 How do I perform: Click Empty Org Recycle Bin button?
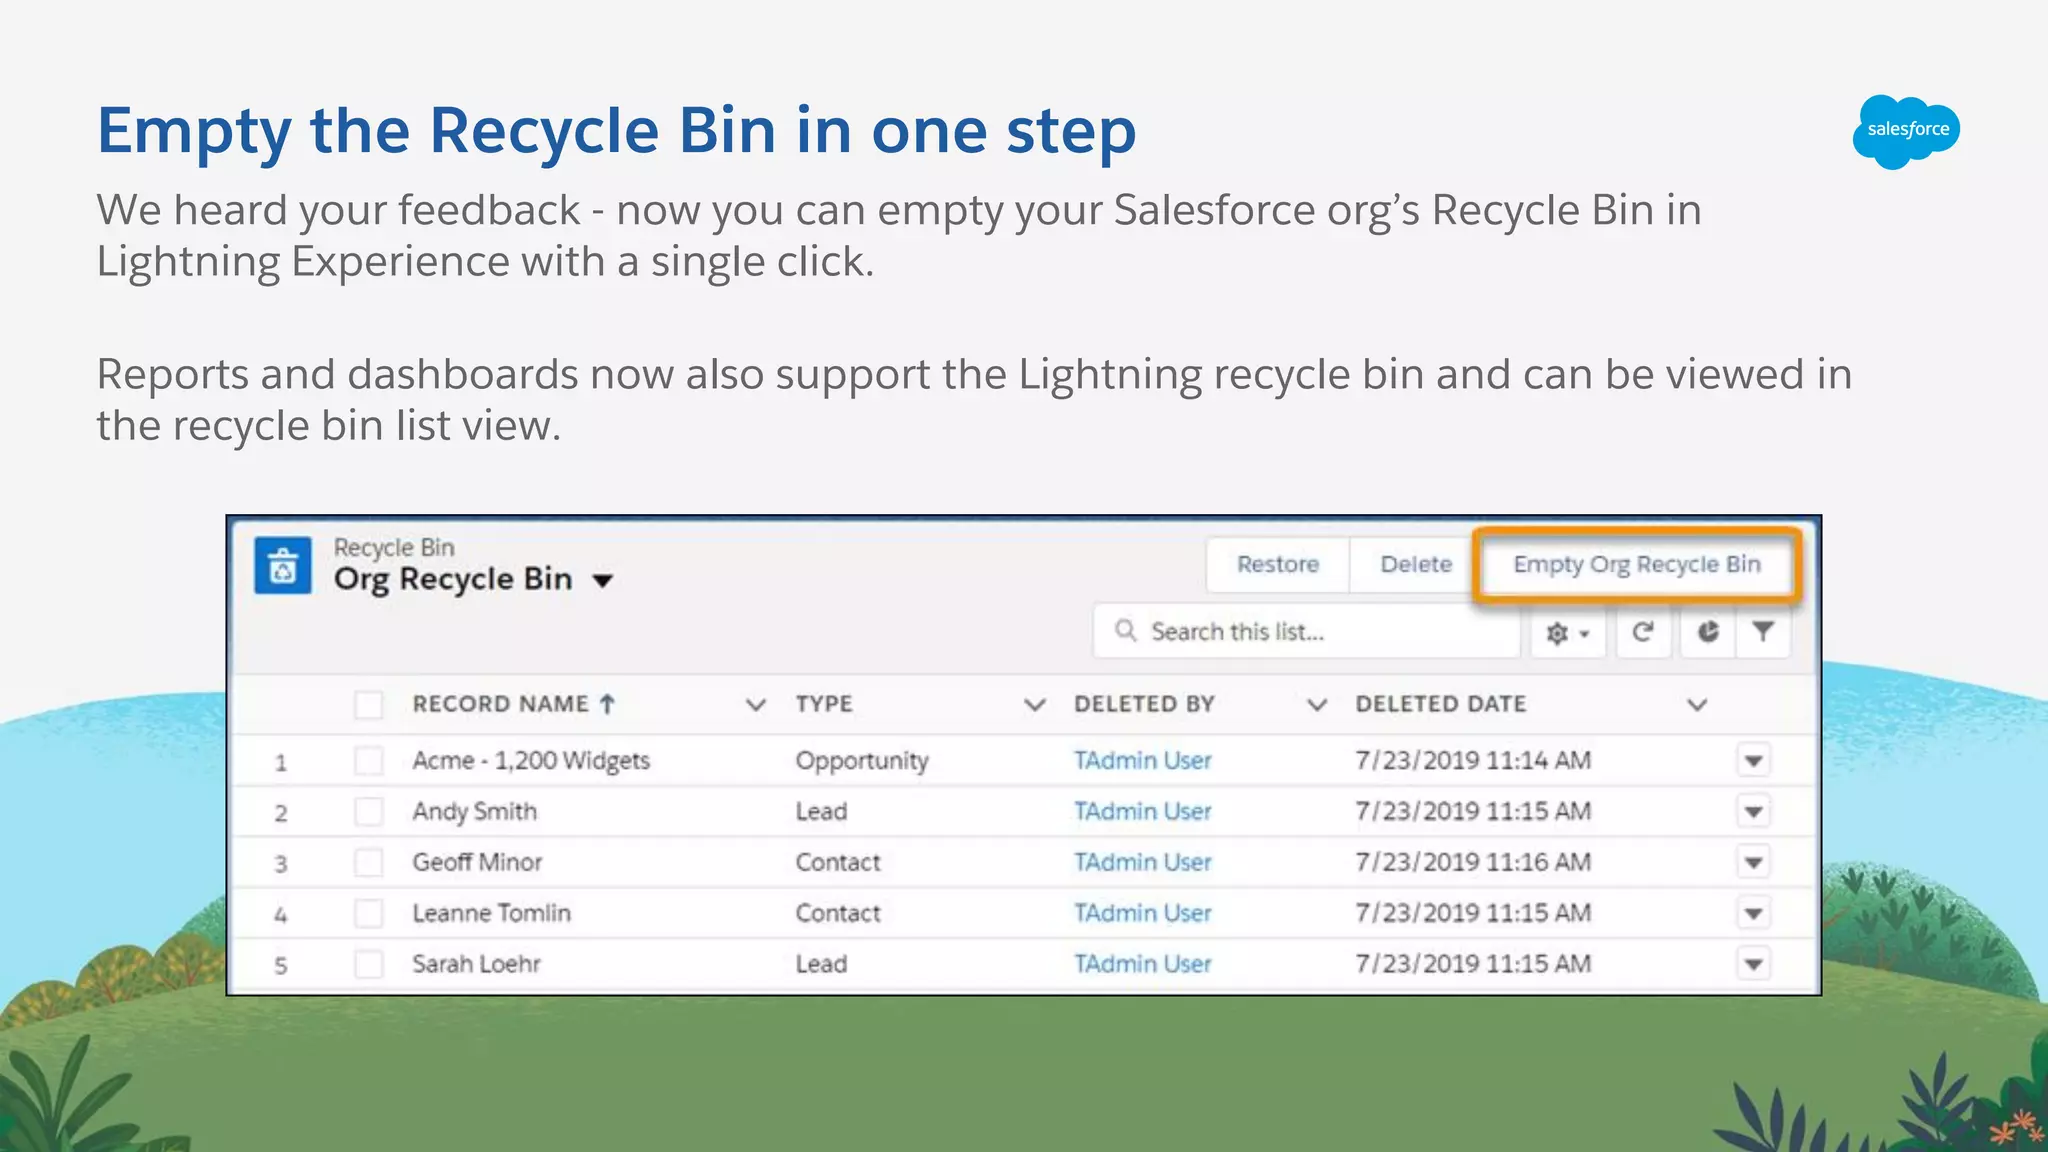coord(1637,565)
